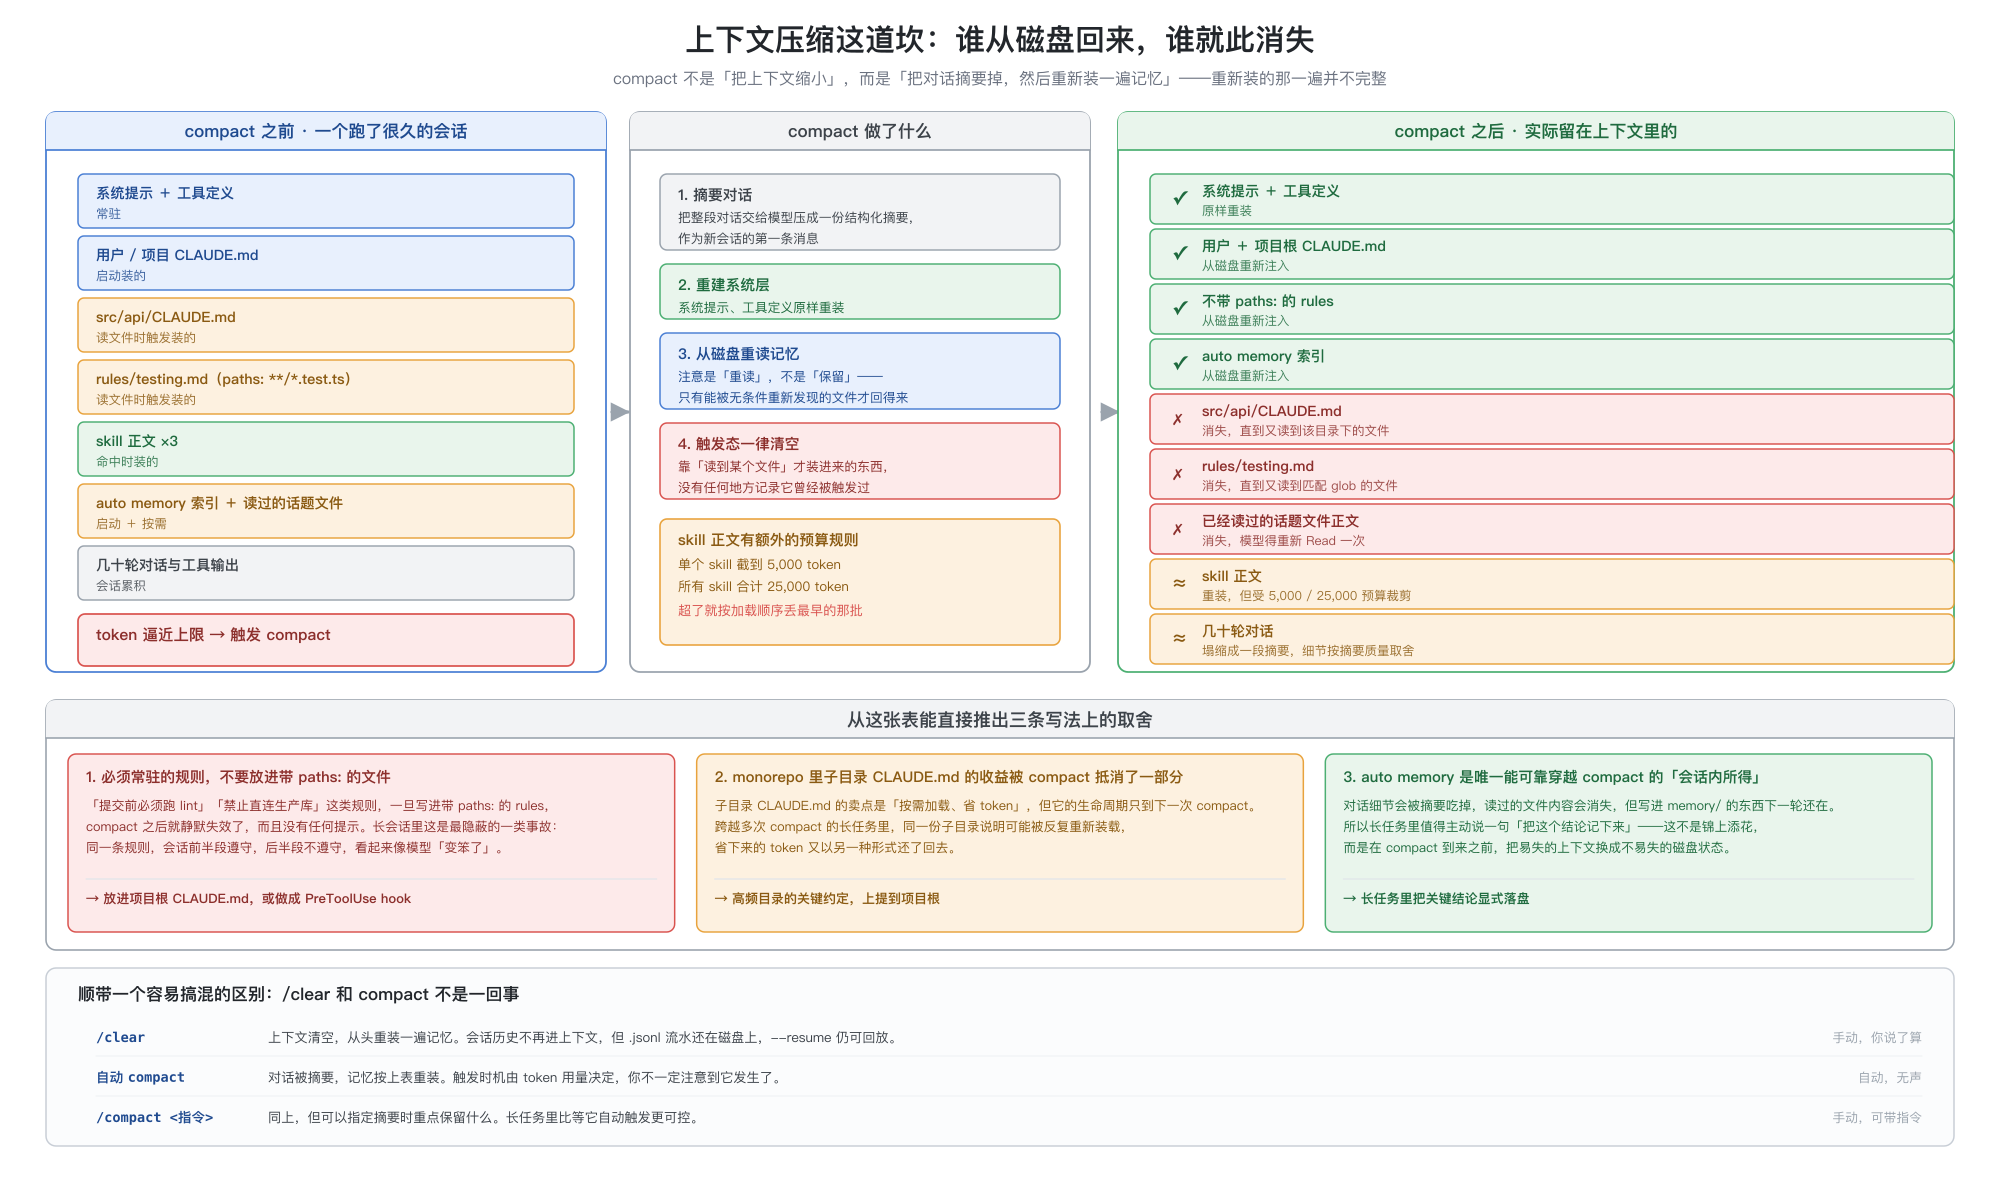Click heading 2. monorepo 里子目录 CLAUDE.md 的收益
2000x1180 pixels.
(948, 777)
